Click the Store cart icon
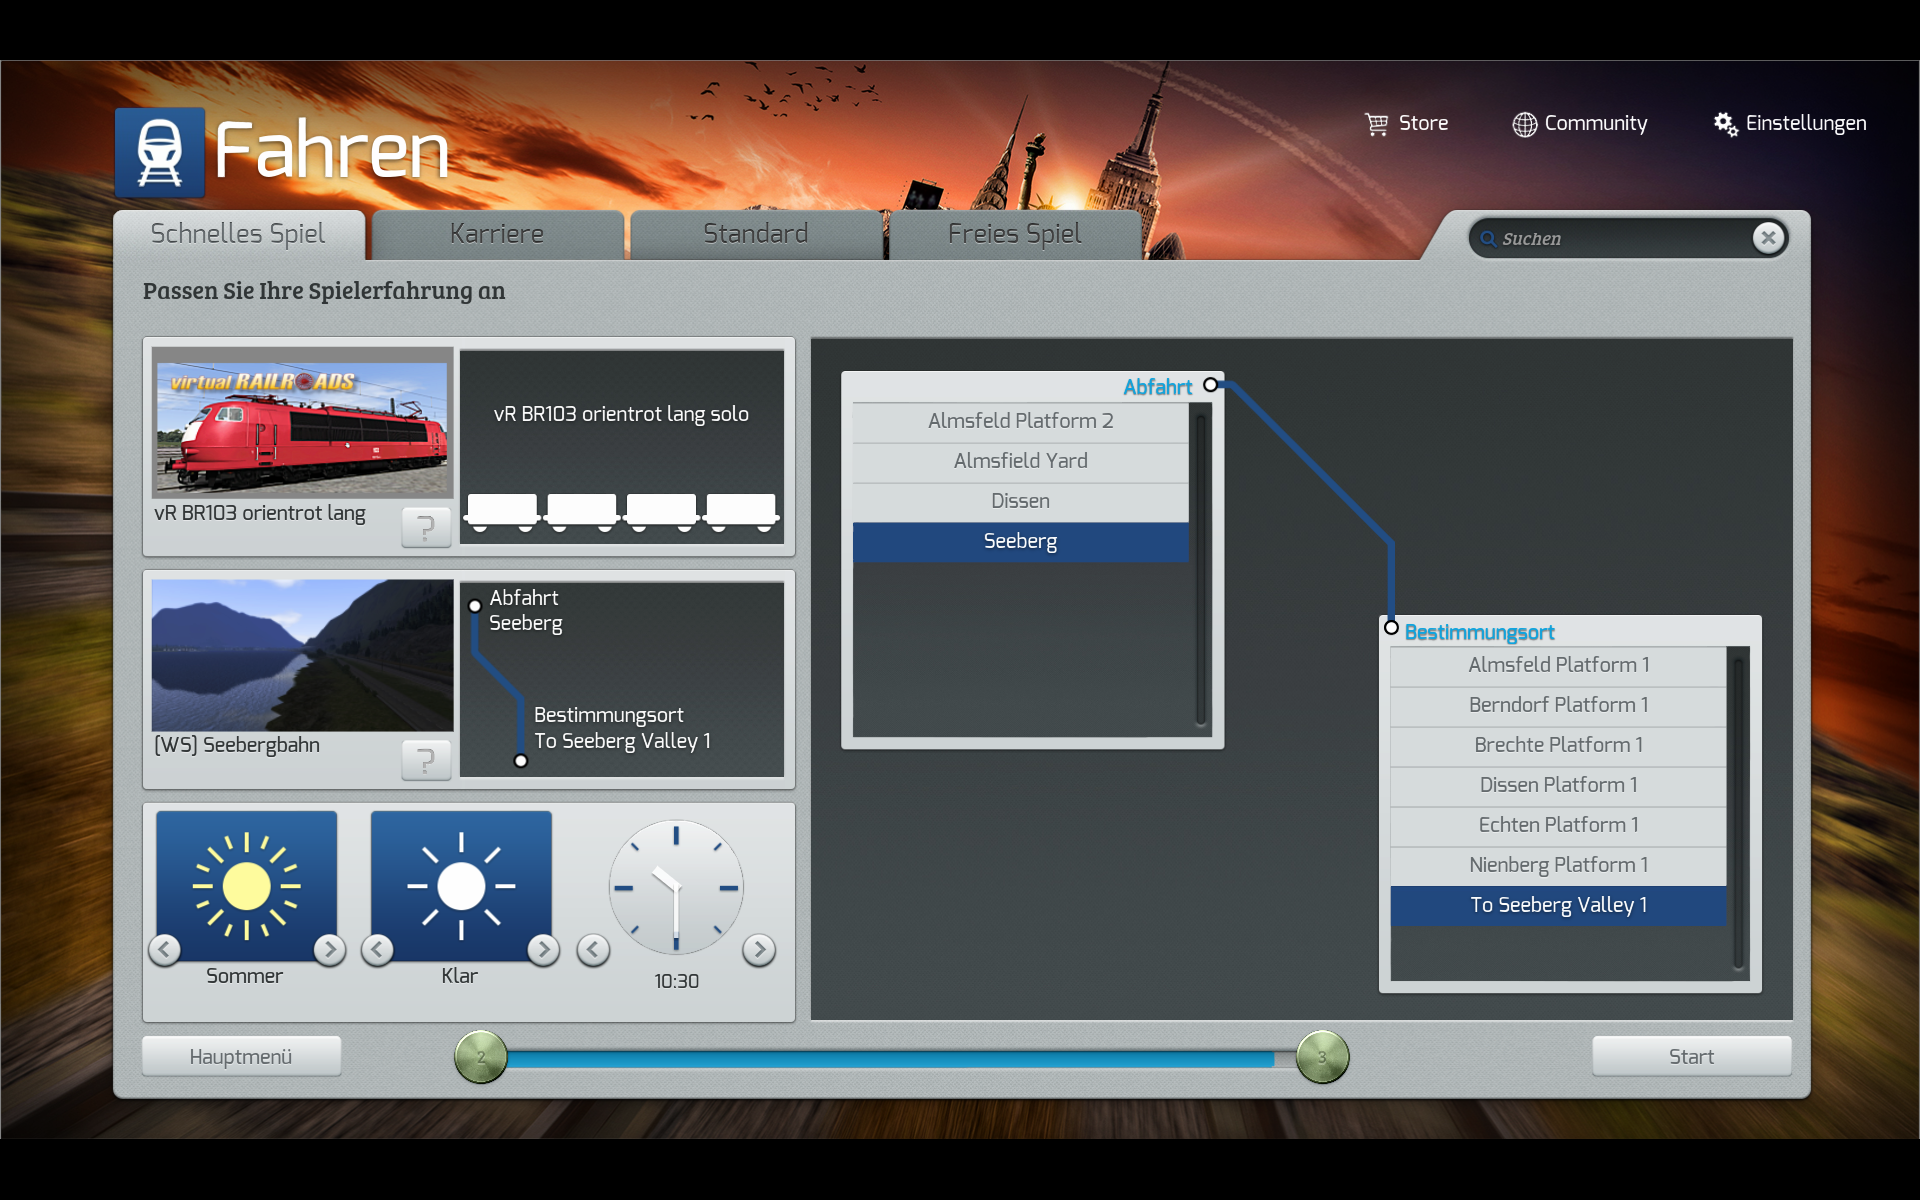This screenshot has height=1200, width=1920. coord(1377,124)
